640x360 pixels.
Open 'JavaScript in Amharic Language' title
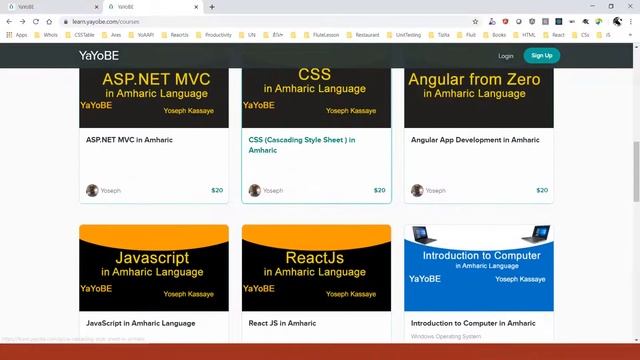140,323
